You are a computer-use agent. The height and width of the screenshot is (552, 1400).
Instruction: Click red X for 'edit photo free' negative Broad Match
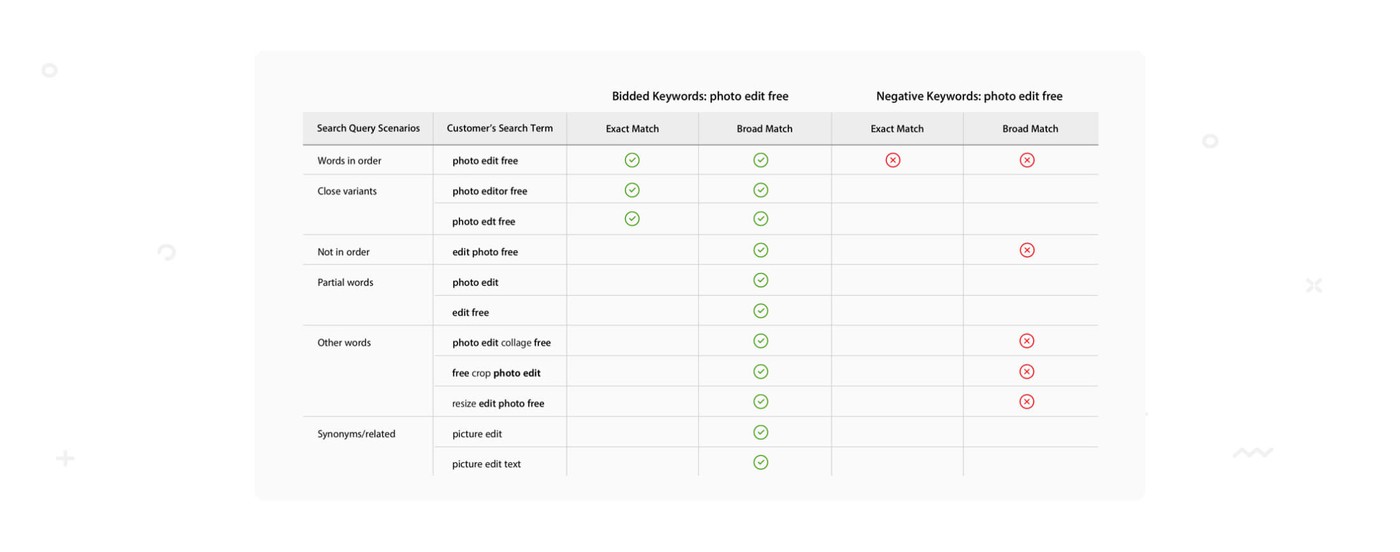(1027, 250)
